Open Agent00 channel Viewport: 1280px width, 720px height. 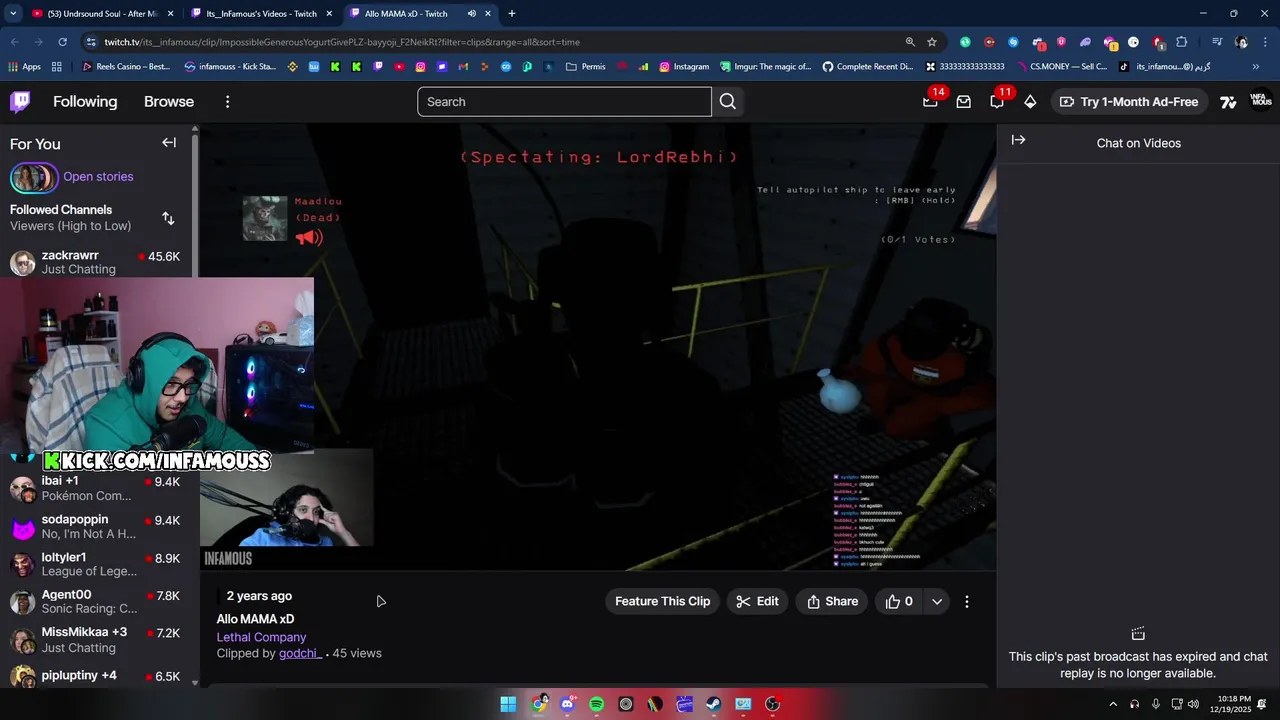[x=98, y=602]
